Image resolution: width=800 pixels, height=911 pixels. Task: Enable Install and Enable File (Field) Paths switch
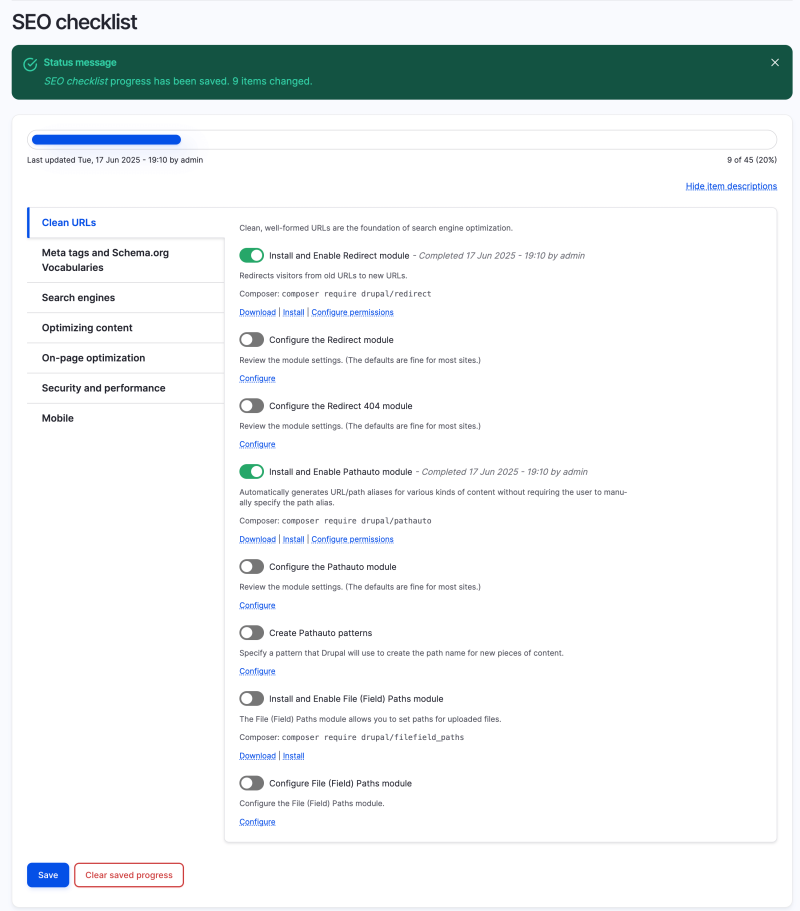tap(252, 698)
